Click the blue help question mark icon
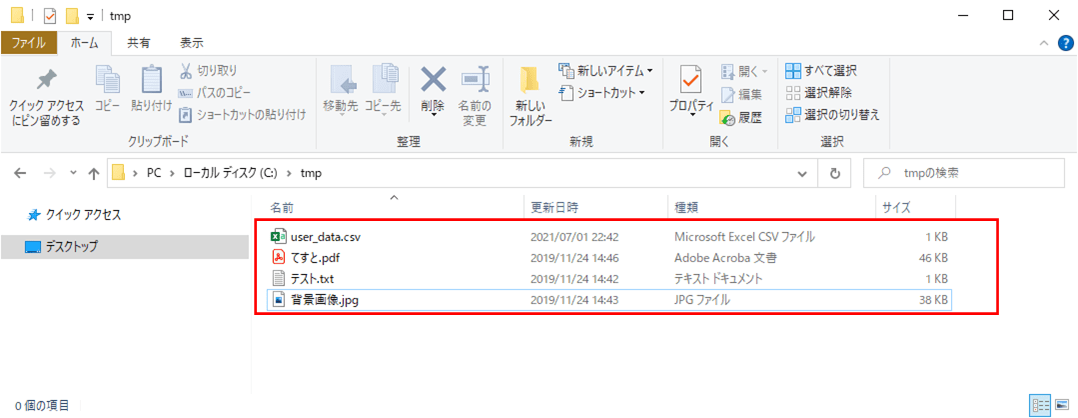The width and height of the screenshot is (1078, 418). [1064, 43]
